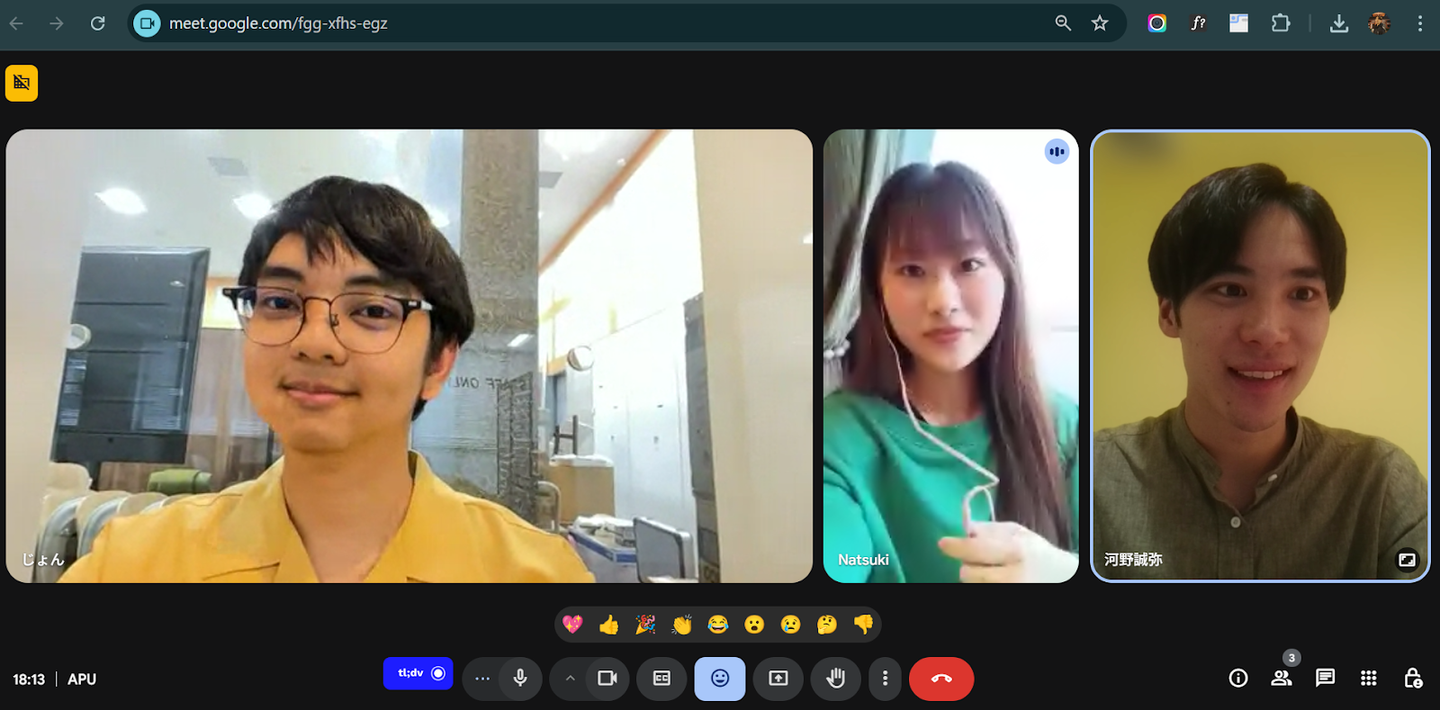Select Natsuki video tile

(x=951, y=356)
